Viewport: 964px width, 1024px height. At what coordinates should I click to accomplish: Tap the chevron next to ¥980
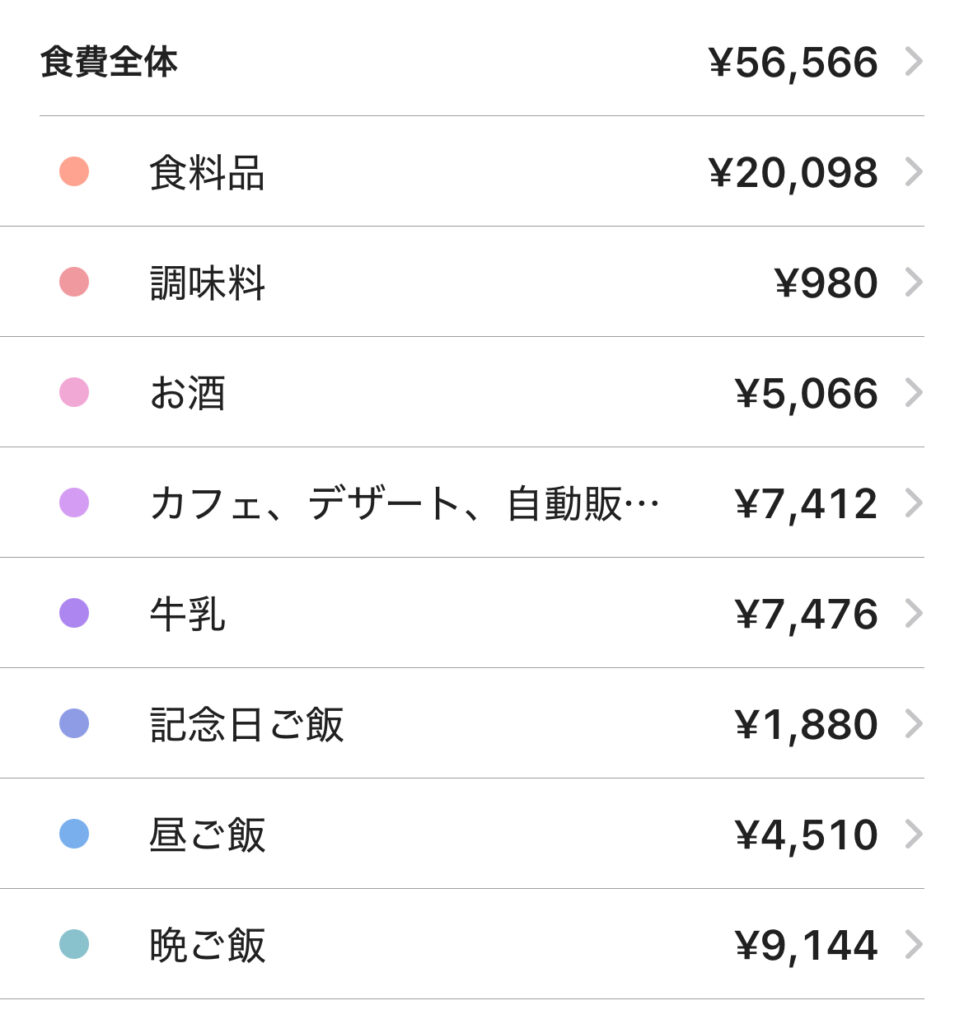click(x=914, y=283)
